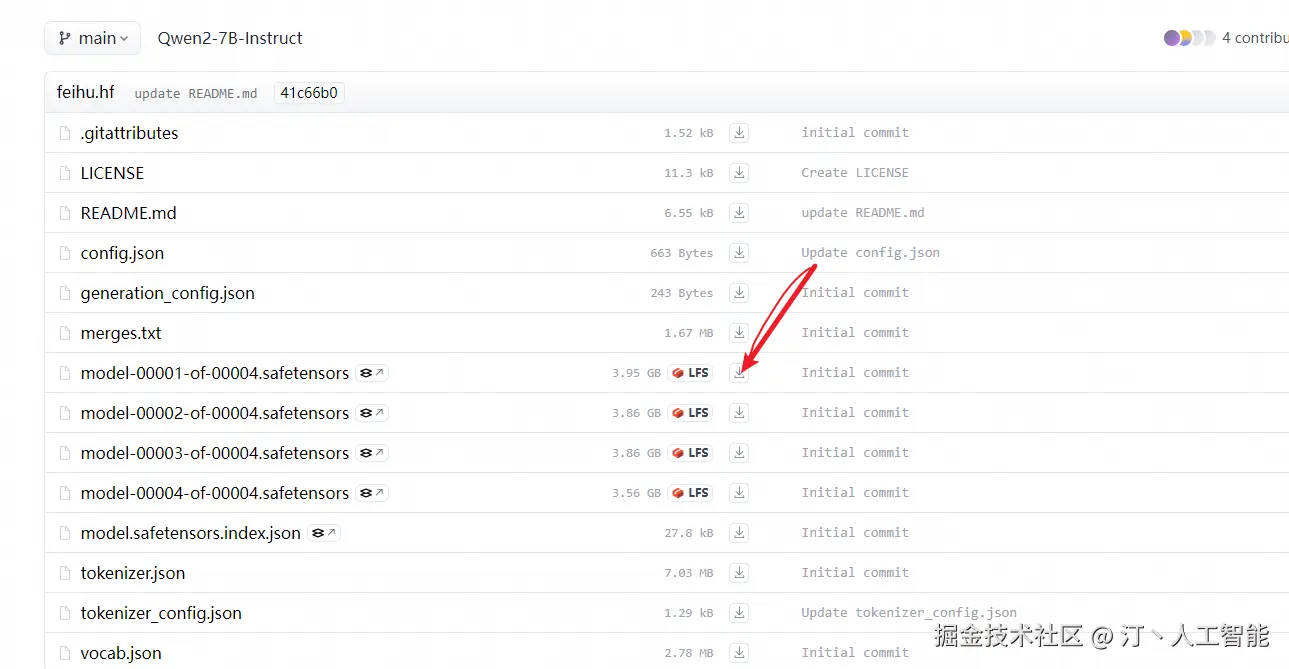Open the tokenizer_config.json file
1289x669 pixels.
tap(161, 613)
